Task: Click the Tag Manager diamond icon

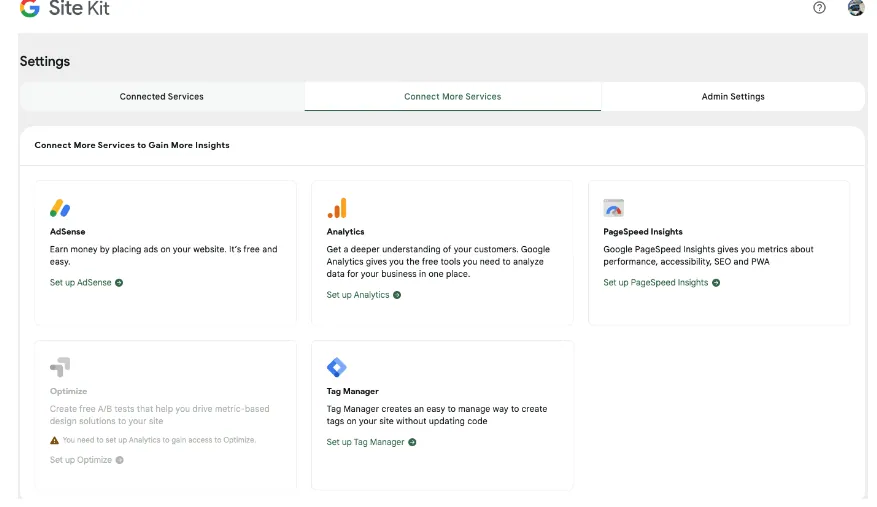Action: (337, 367)
